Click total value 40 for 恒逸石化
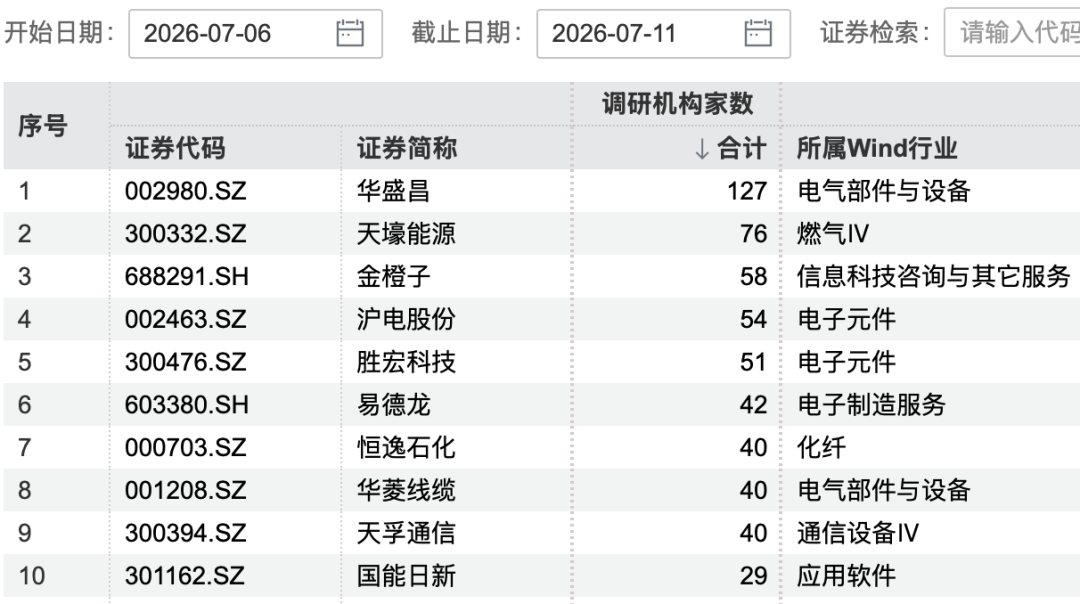 tap(754, 447)
